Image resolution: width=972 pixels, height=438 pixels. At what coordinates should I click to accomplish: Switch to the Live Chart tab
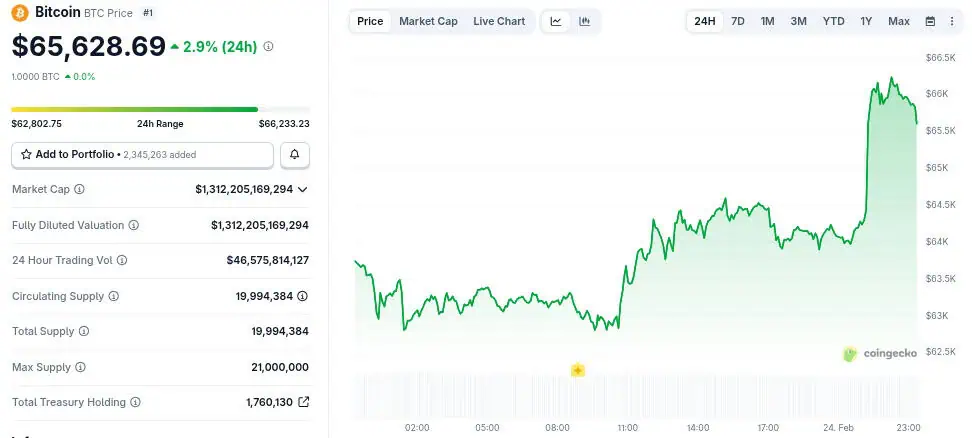[x=499, y=21]
